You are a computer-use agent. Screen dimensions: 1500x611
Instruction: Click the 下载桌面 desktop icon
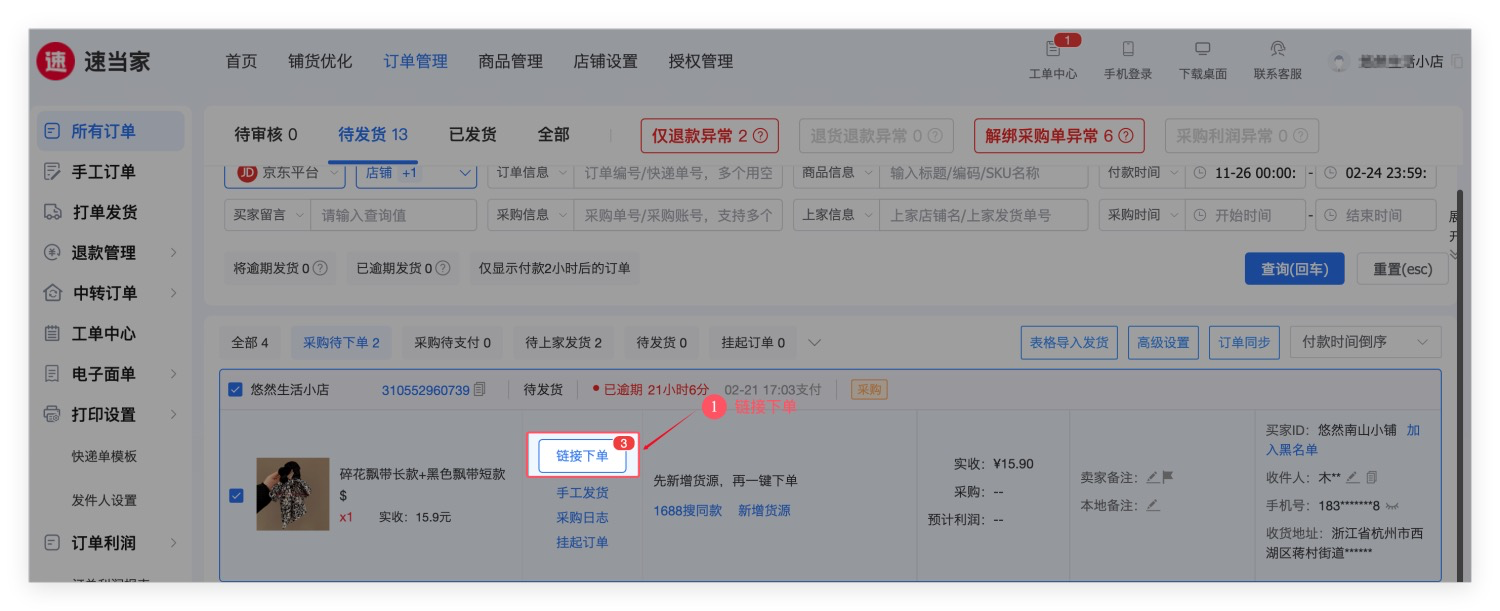pos(1202,50)
